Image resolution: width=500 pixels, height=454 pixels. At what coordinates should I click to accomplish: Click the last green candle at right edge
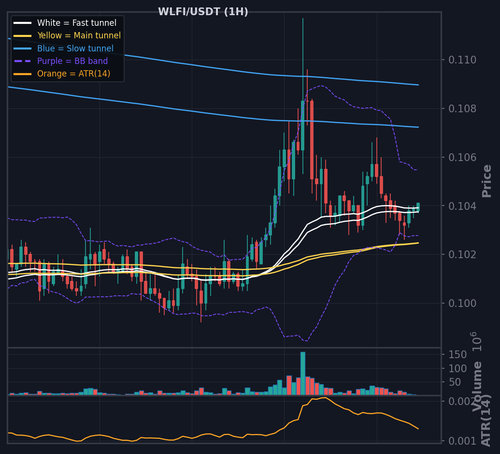click(x=418, y=207)
